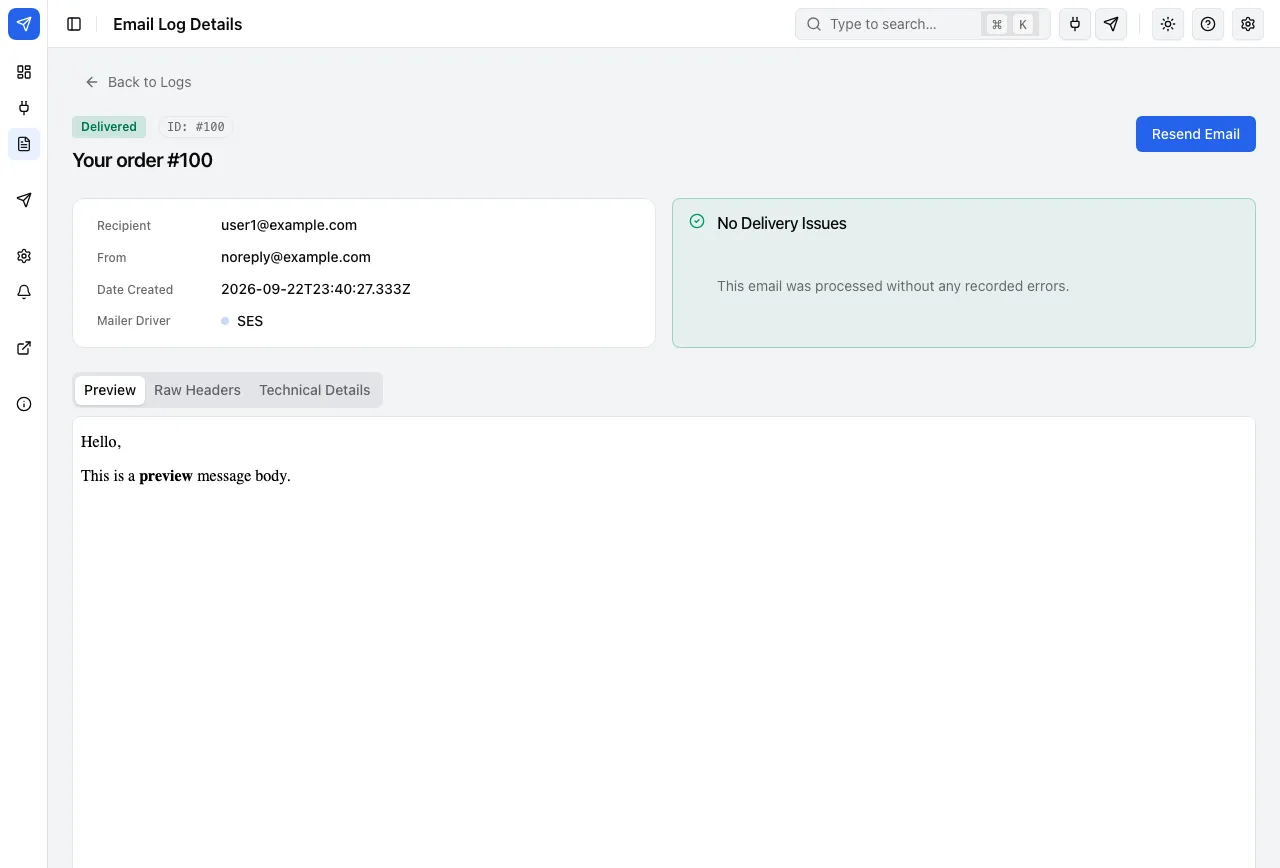Click the paper plane icon in top toolbar

pyautogui.click(x=1111, y=24)
